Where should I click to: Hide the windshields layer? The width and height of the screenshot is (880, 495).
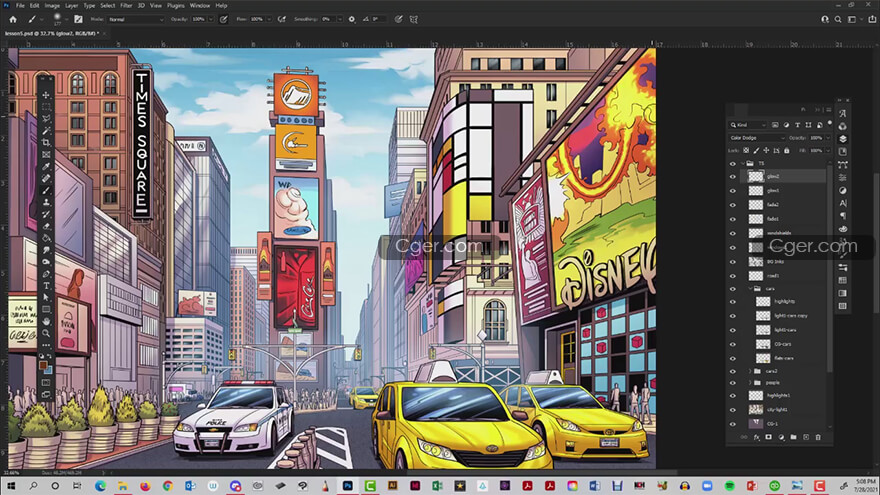point(732,233)
